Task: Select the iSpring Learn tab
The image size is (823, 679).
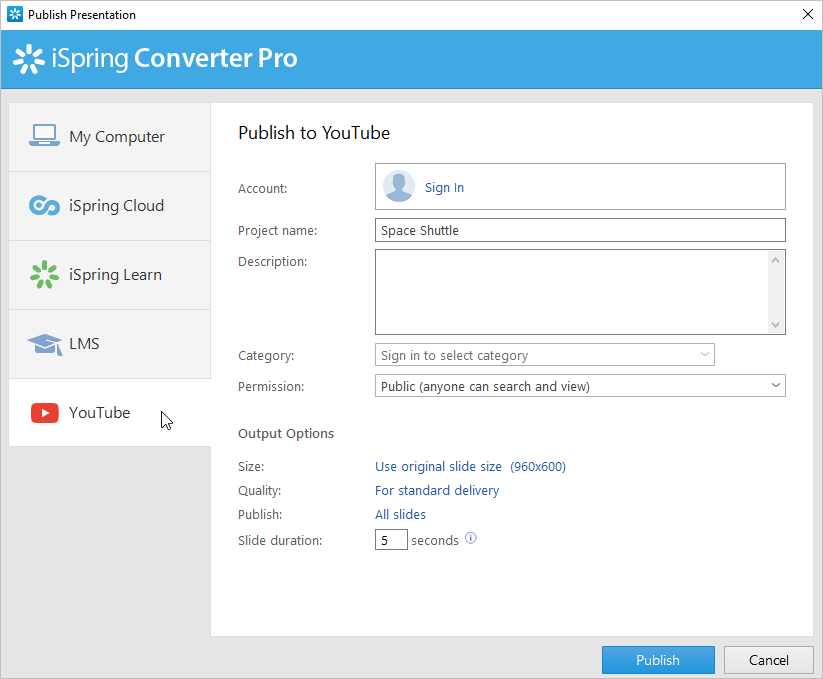Action: click(110, 275)
